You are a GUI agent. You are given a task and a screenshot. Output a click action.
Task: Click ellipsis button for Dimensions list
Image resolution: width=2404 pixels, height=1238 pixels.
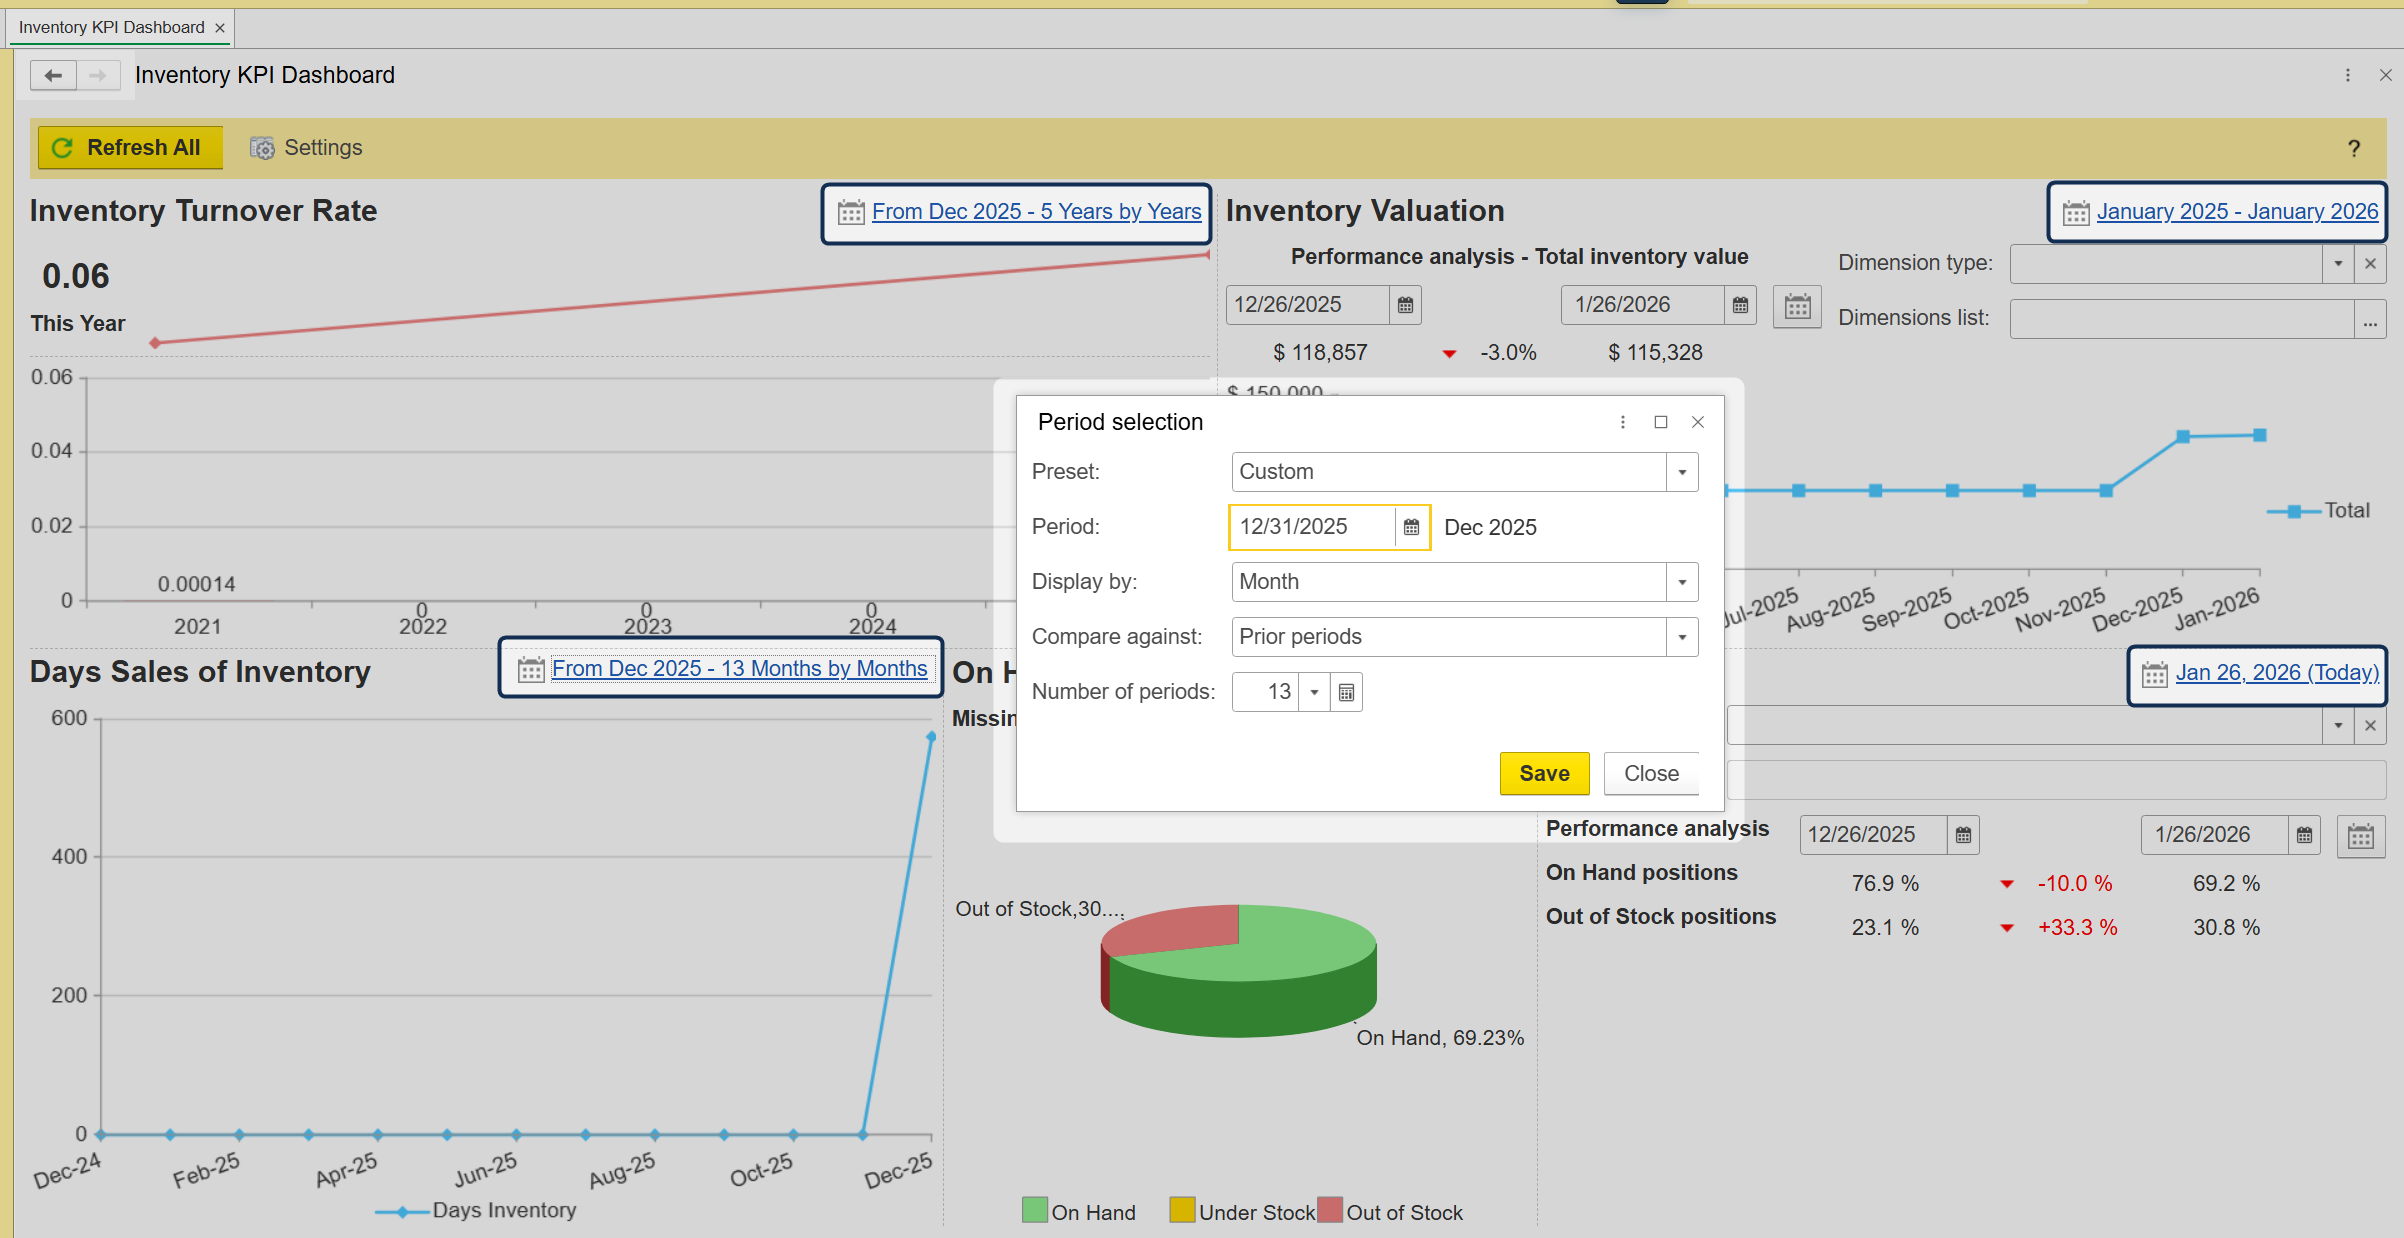(x=2369, y=320)
